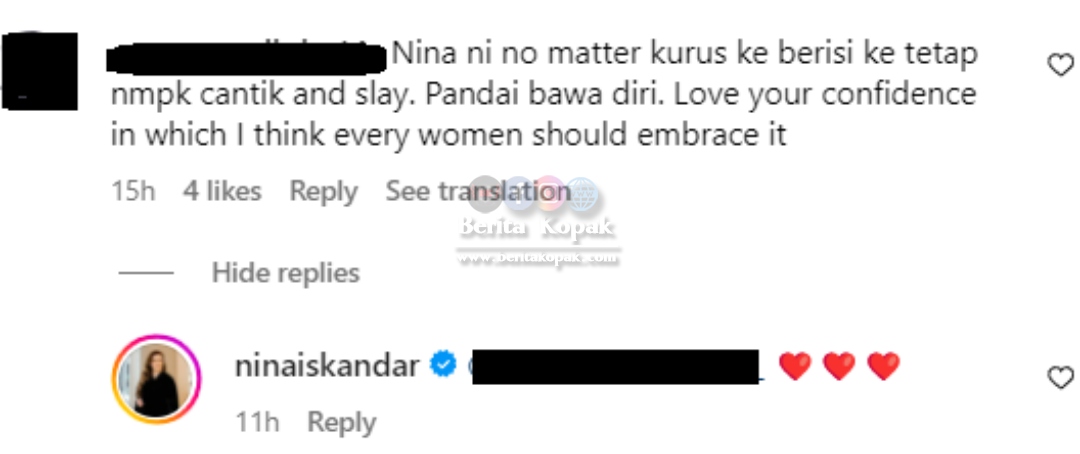Click the three red heart emojis

pos(839,366)
